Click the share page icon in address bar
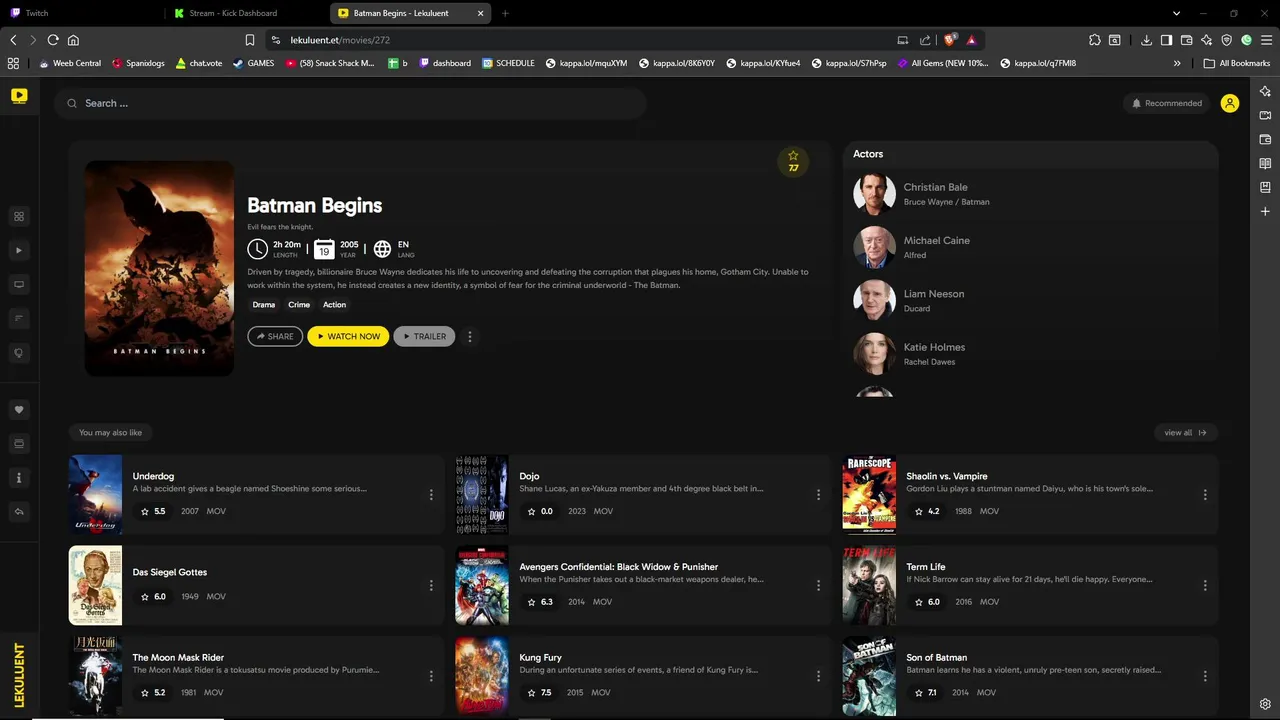This screenshot has width=1280, height=720. tap(925, 40)
